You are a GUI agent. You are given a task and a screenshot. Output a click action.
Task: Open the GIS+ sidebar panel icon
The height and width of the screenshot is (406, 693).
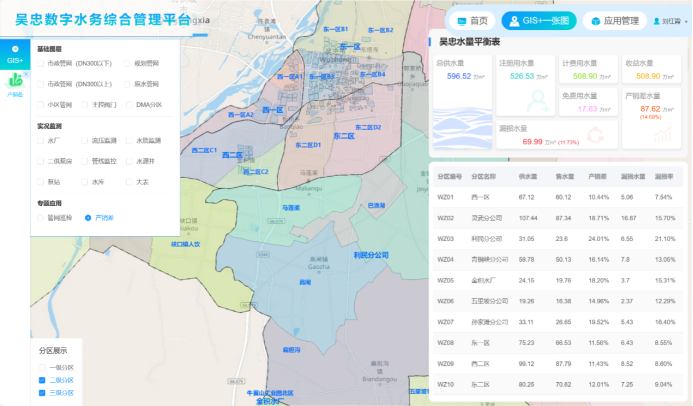tap(15, 54)
